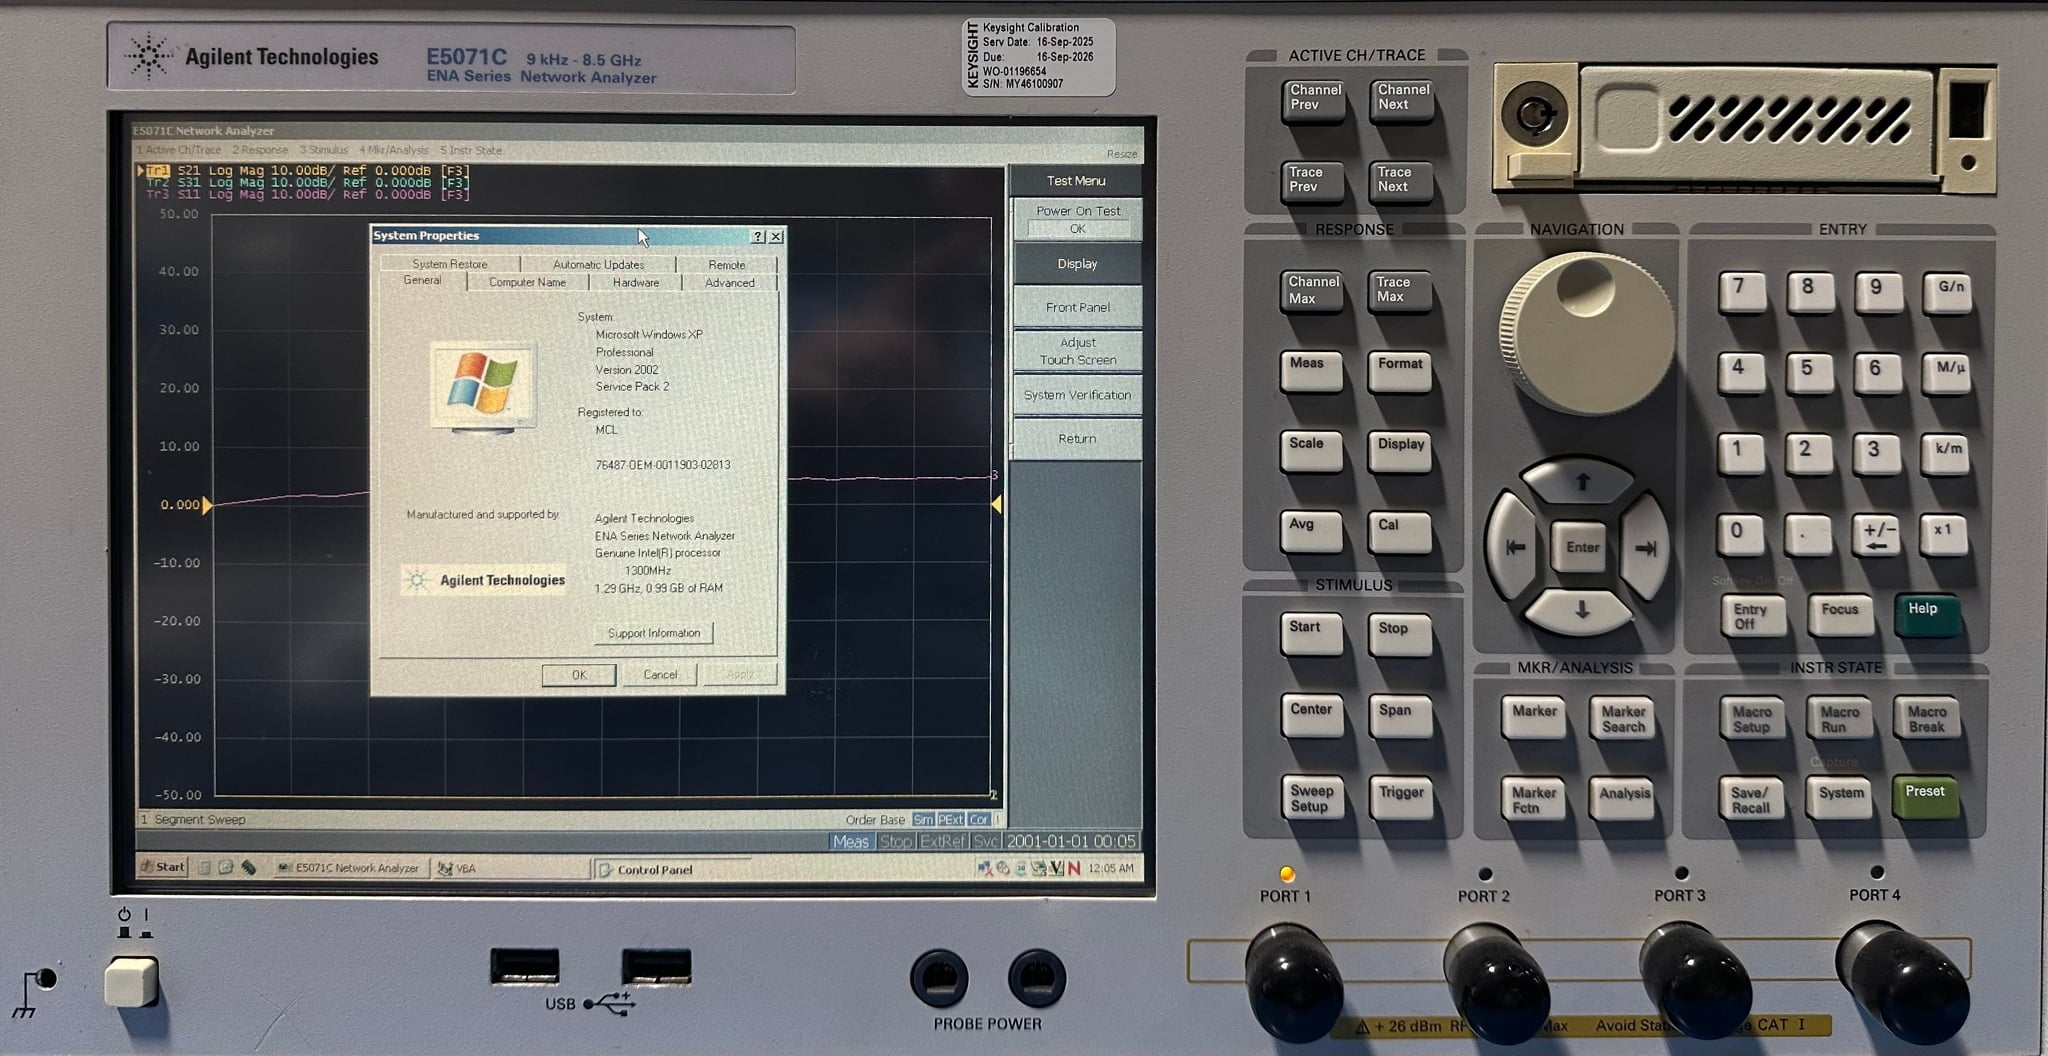Open the Windows Start menu
Image resolution: width=2048 pixels, height=1056 pixels.
tap(163, 867)
